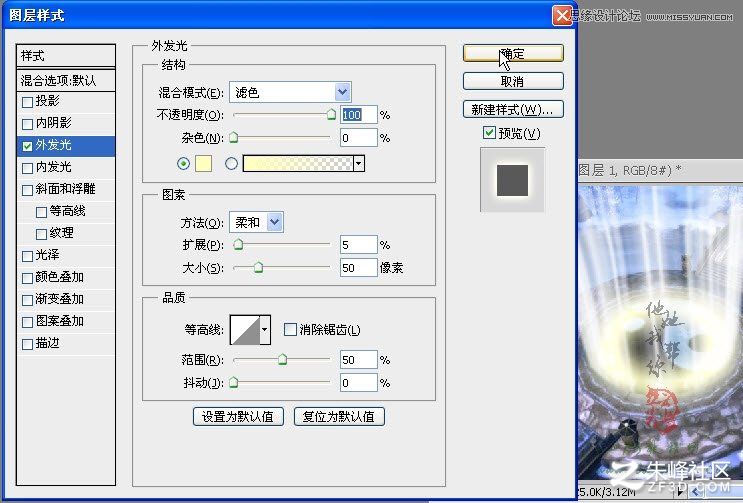
Task: Click the 扩展 slider handle
Action: click(238, 244)
